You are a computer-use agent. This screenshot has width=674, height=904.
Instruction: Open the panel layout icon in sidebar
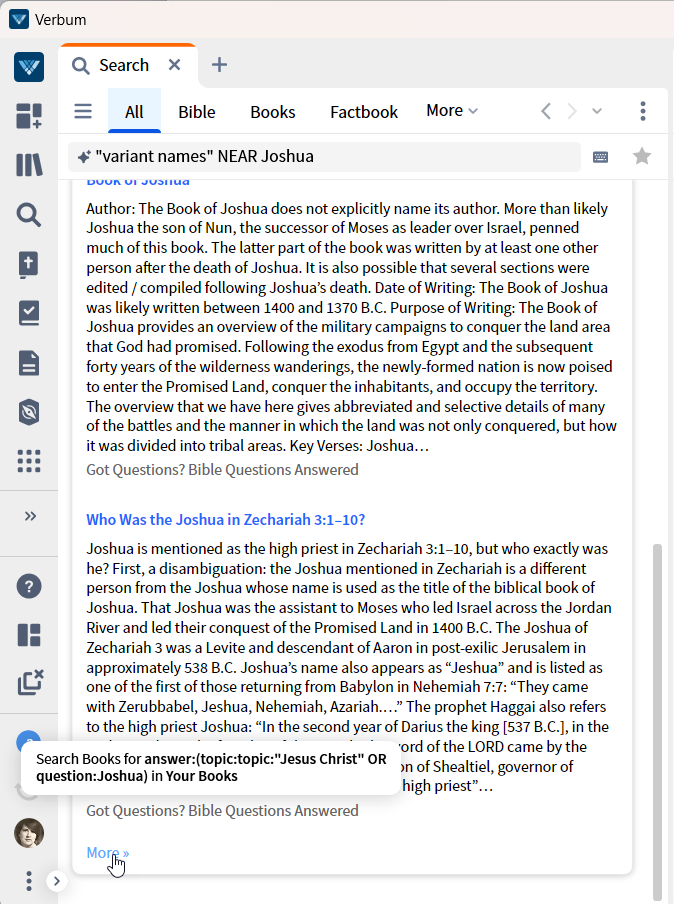[29, 635]
